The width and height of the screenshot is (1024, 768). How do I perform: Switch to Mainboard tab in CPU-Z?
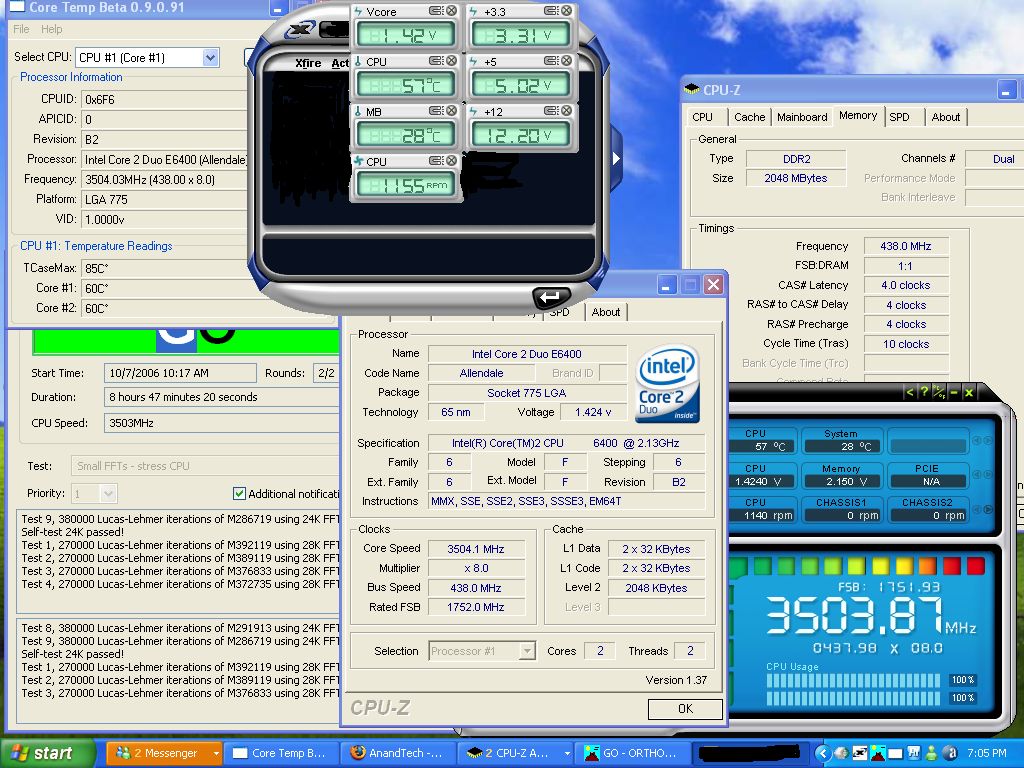pyautogui.click(x=802, y=117)
